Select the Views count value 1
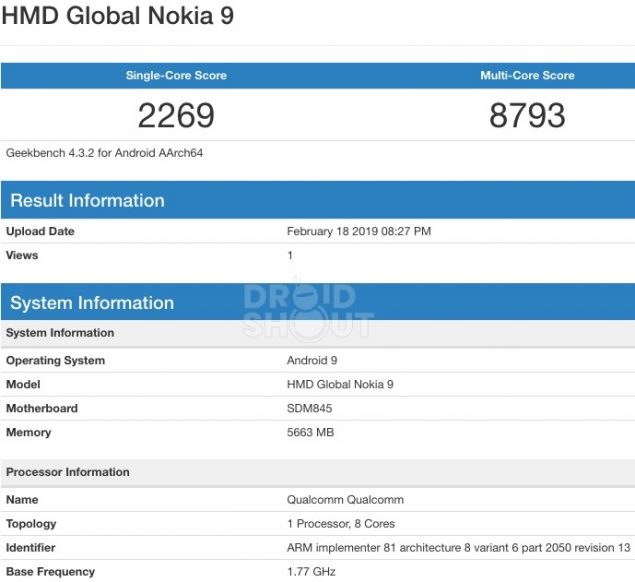The image size is (635, 582). (290, 255)
